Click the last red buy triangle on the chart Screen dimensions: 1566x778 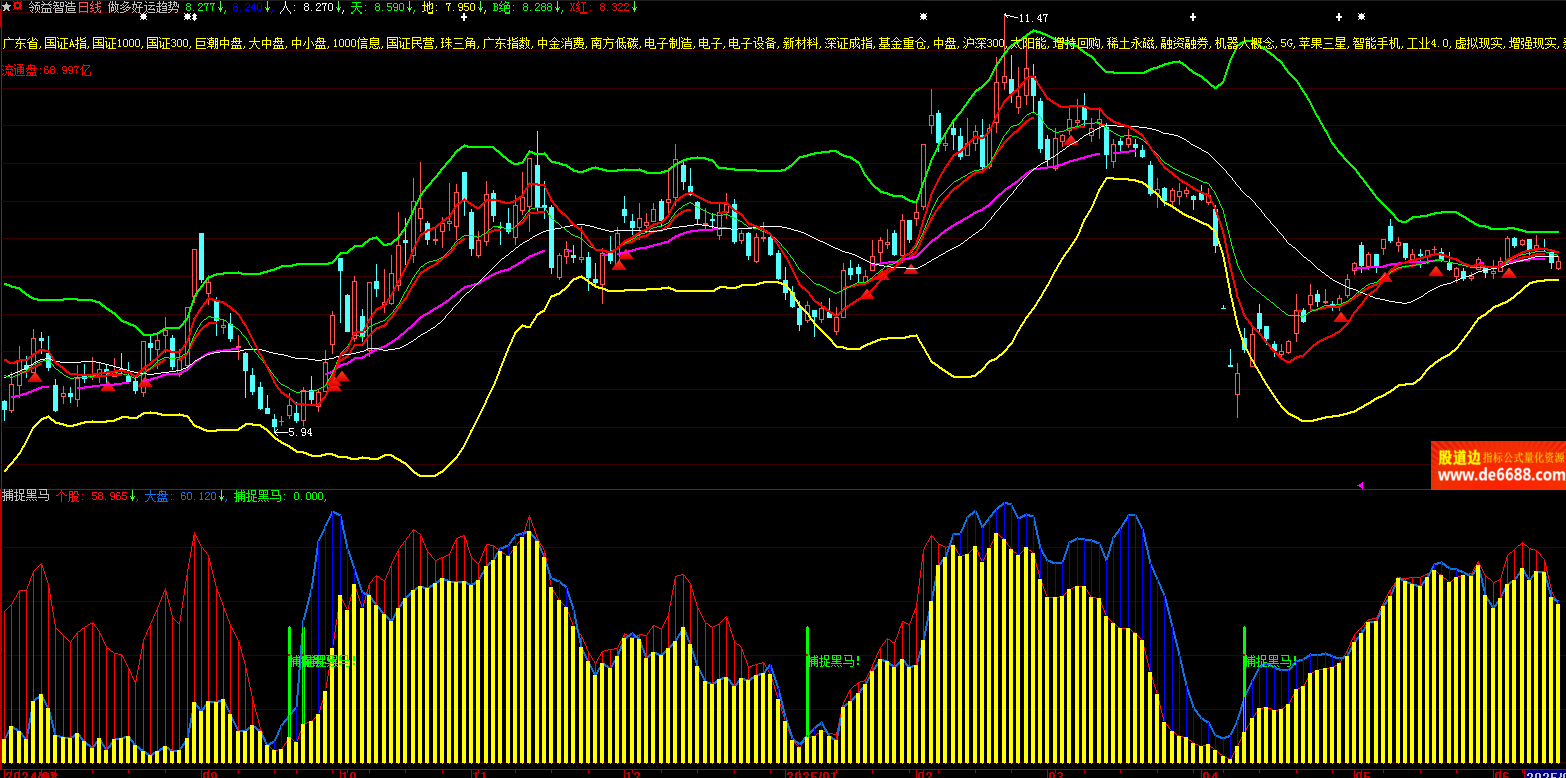[x=1508, y=272]
